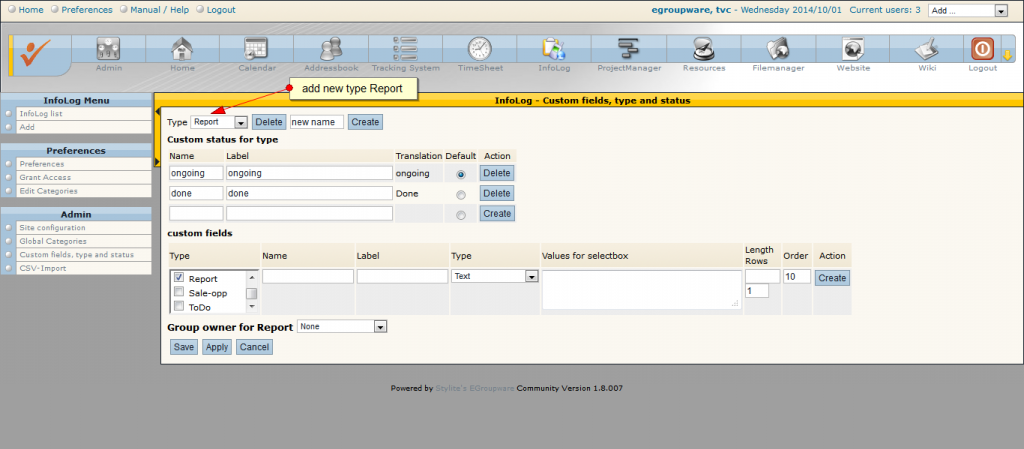Tick the ToDo type checkbox
This screenshot has width=1024, height=449.
click(x=179, y=307)
